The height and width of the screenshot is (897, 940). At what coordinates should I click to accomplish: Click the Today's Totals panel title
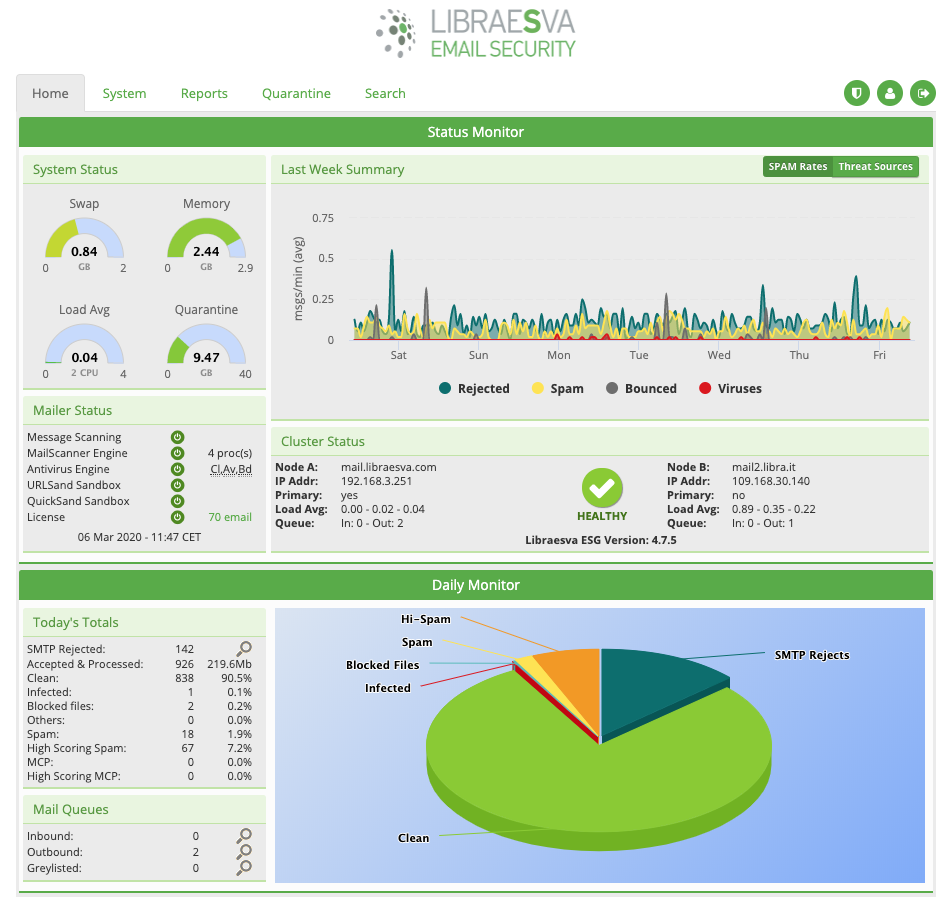(x=76, y=622)
